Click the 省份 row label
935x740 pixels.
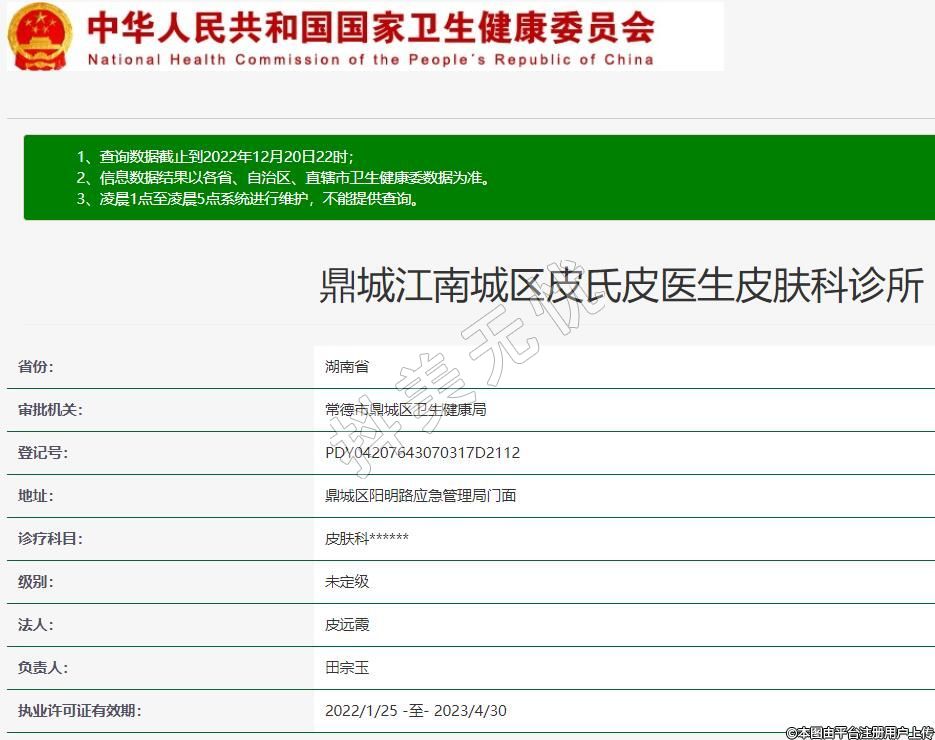pos(36,367)
